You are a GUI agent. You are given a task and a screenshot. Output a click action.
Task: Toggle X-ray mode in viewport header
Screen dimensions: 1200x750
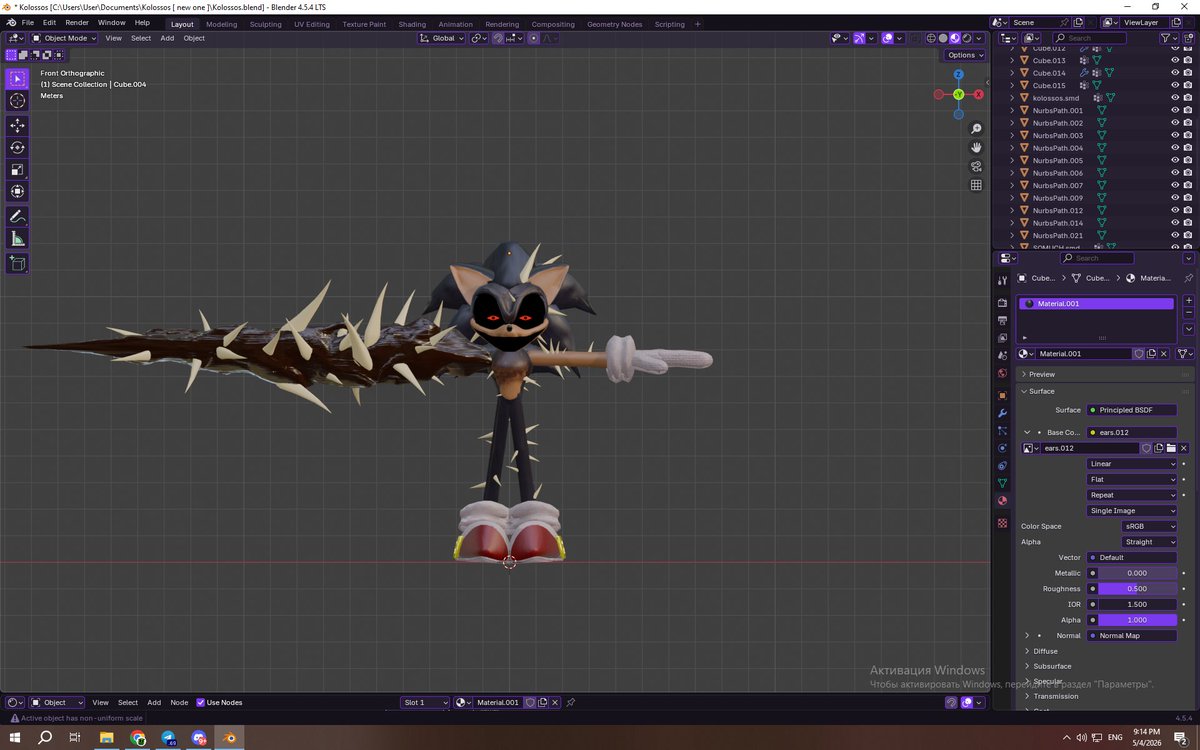[x=915, y=38]
